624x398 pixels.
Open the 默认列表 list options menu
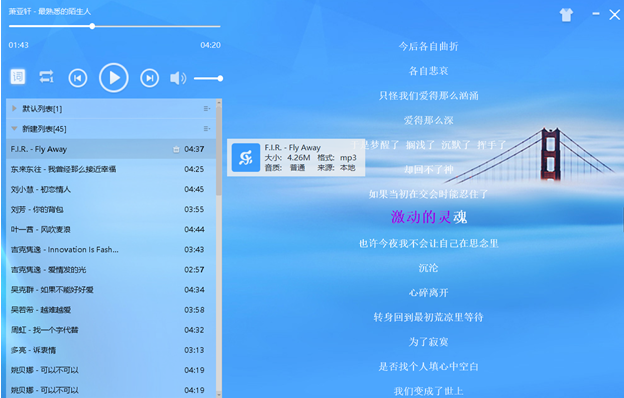[x=207, y=108]
